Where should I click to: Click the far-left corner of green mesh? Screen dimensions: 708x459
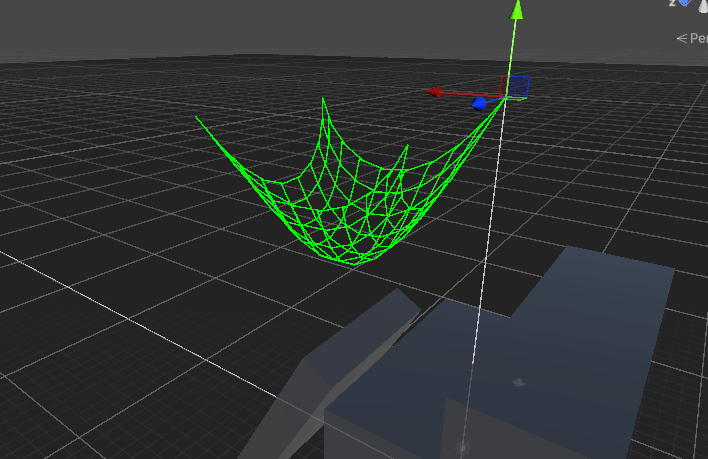point(196,117)
